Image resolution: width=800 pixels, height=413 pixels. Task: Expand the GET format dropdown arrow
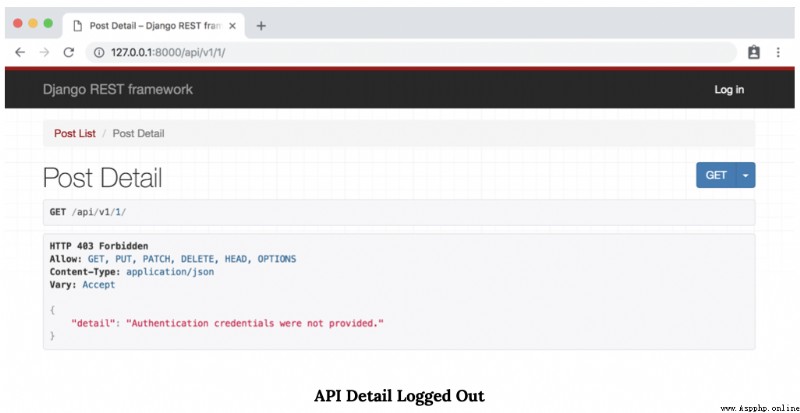(x=745, y=175)
